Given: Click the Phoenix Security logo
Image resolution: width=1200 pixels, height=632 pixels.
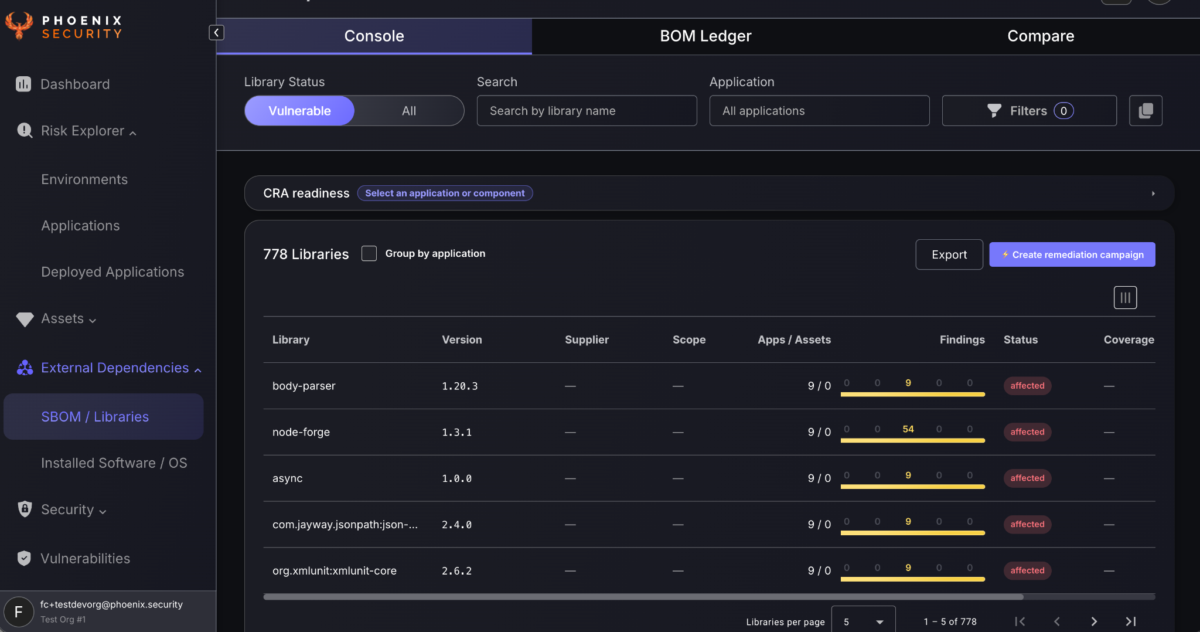Looking at the screenshot, I should [63, 25].
